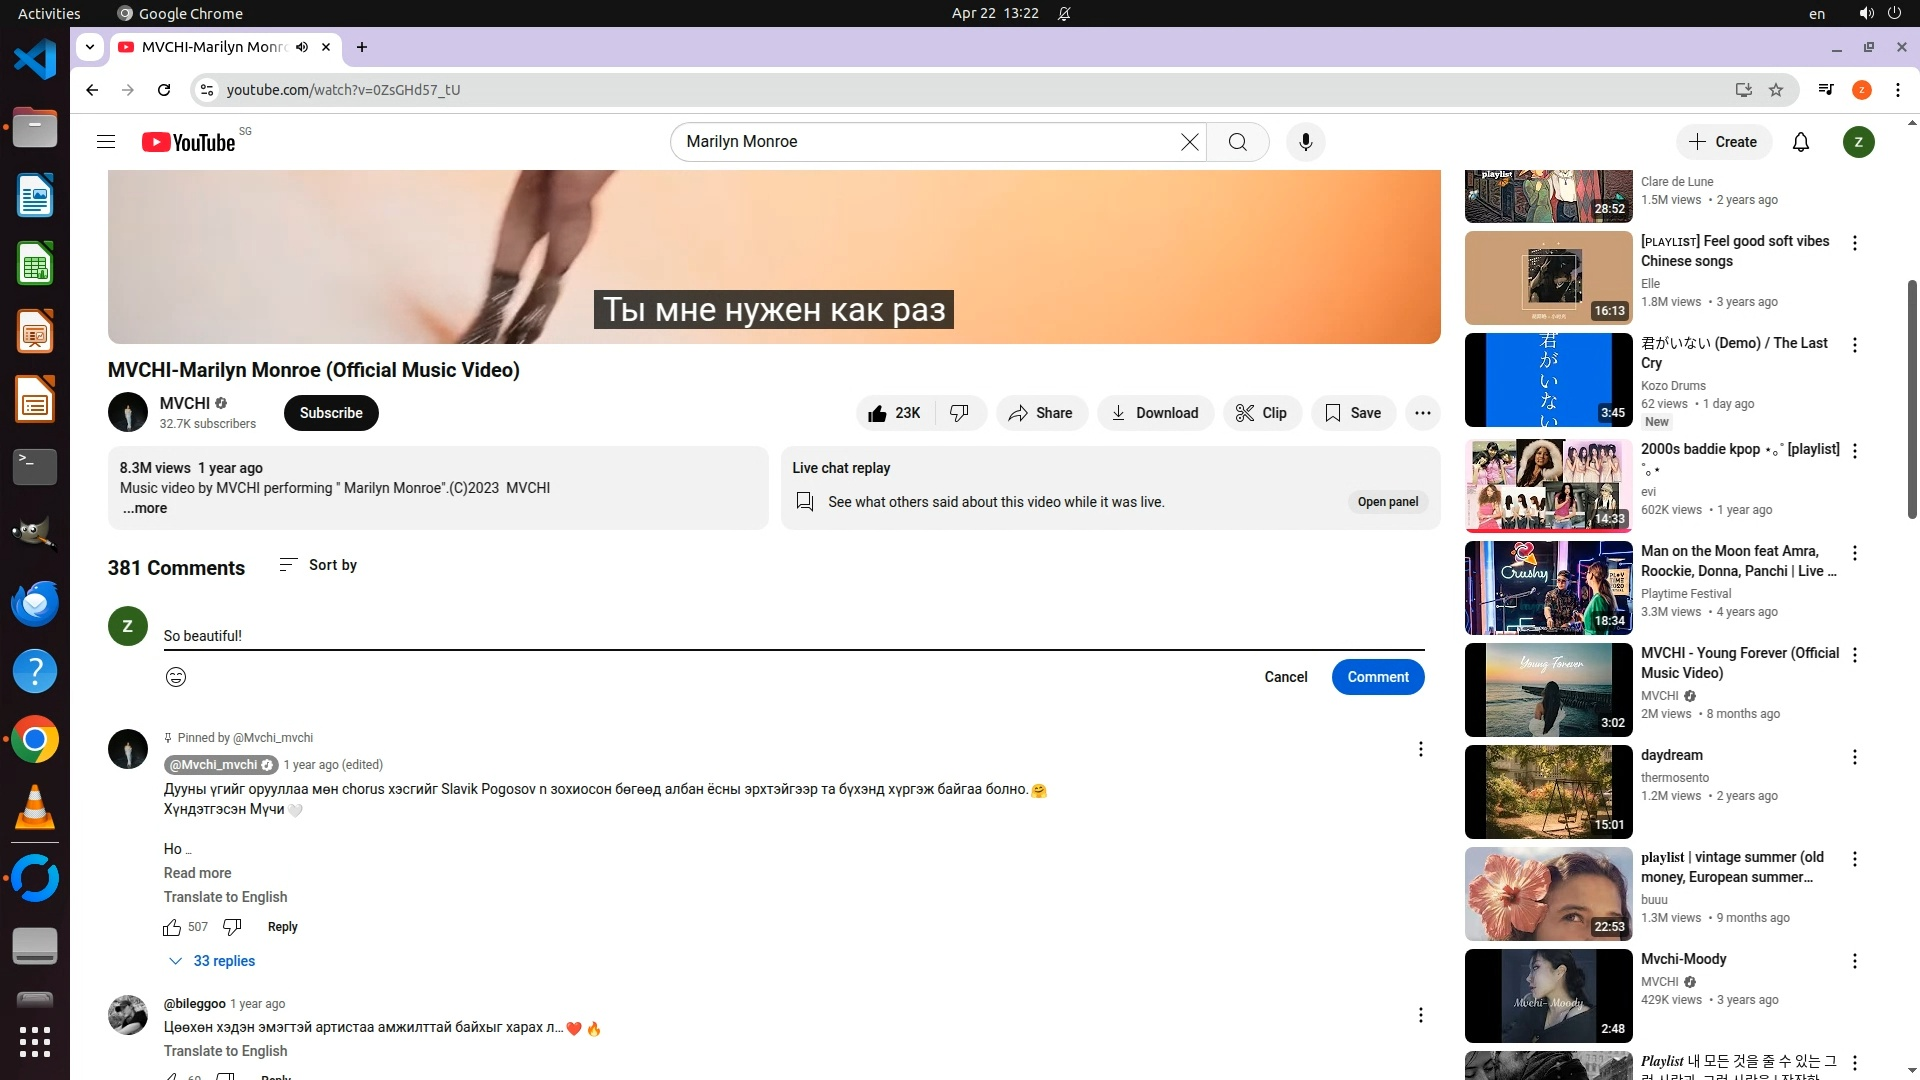
Task: Click the voice search microphone icon
Action: click(x=1305, y=142)
